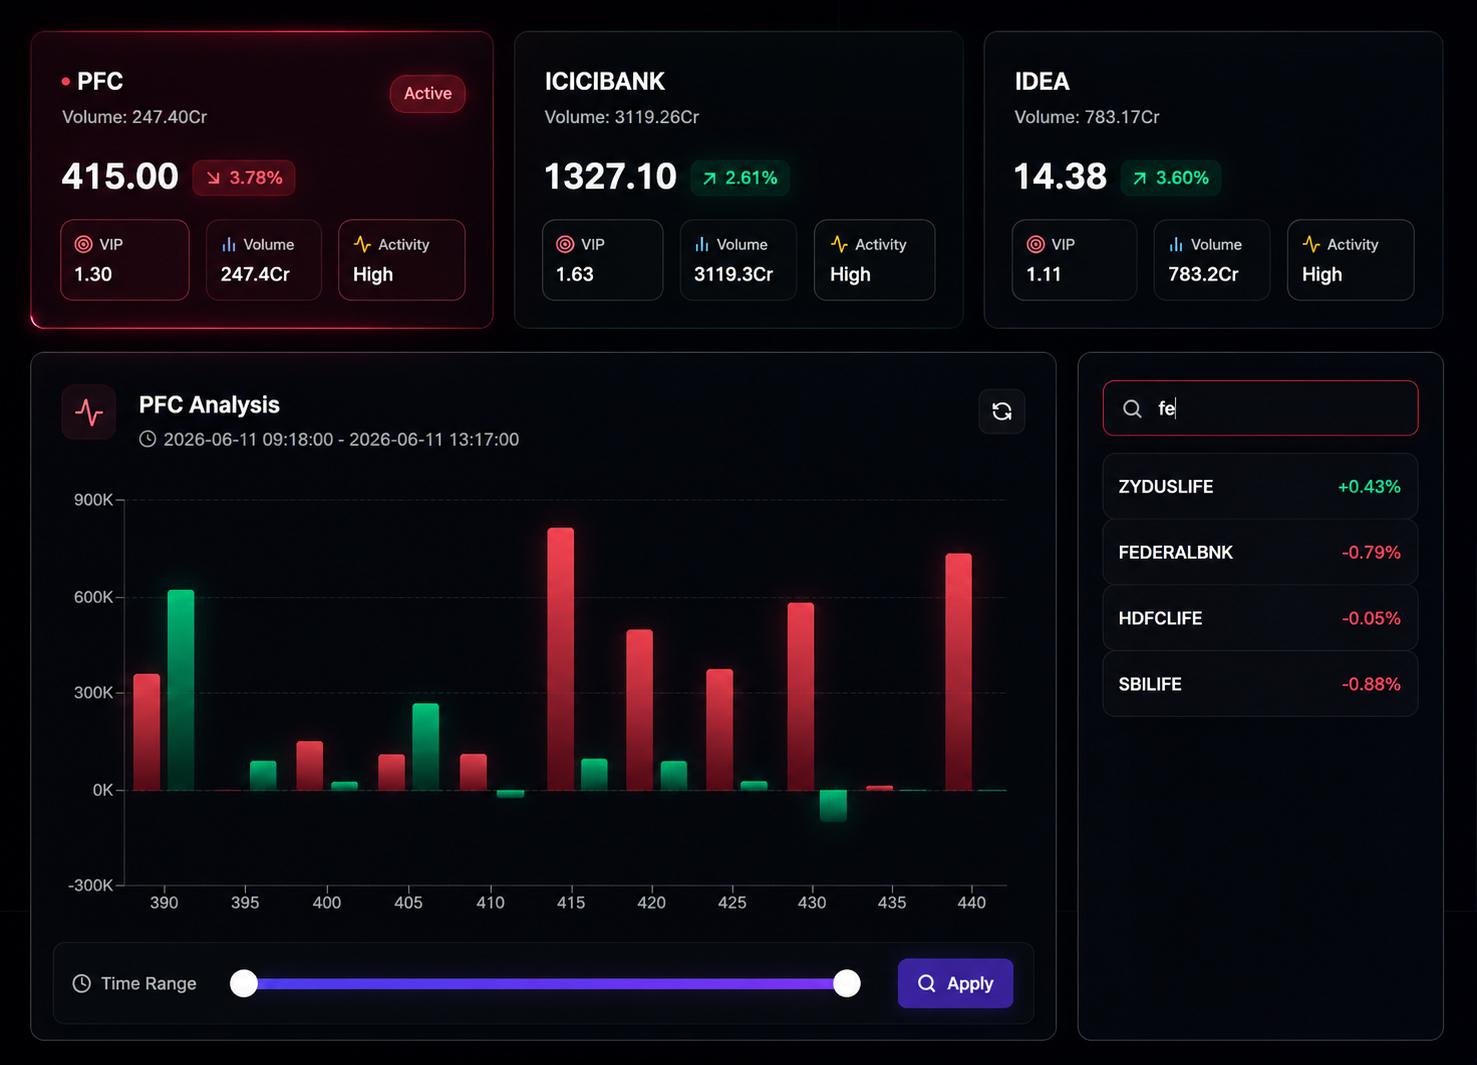
Task: Click the PFC Analysis pulse icon
Action: click(89, 412)
